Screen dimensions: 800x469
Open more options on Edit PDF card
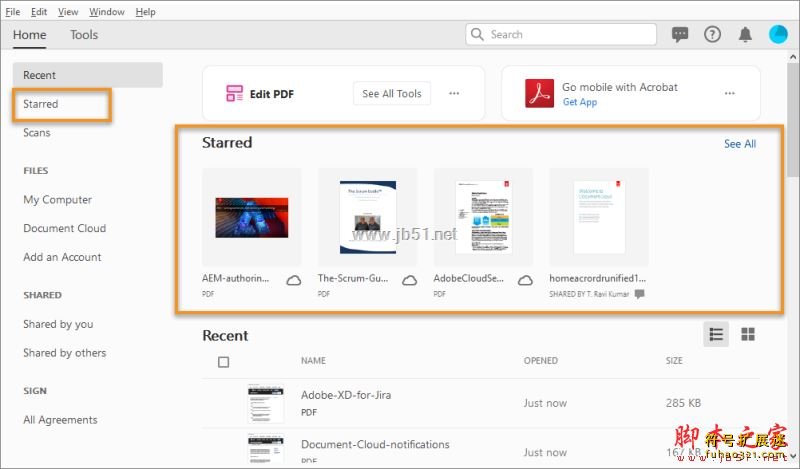tap(454, 93)
